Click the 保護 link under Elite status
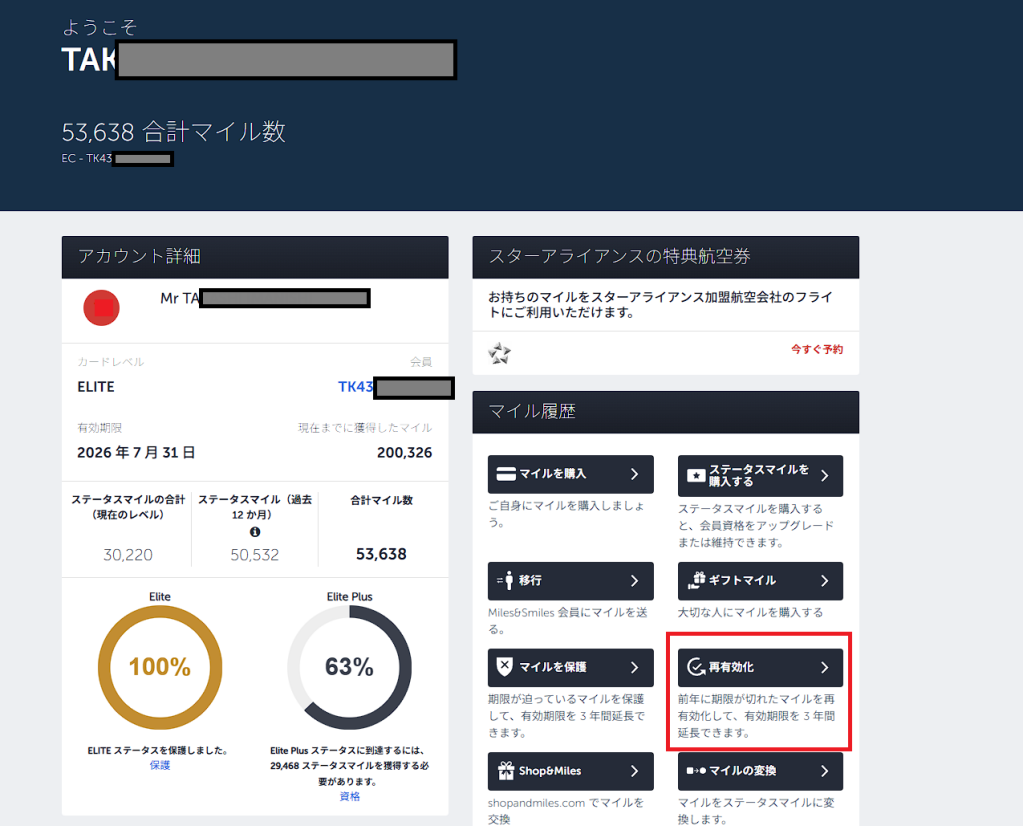The width and height of the screenshot is (1023, 826). 160,765
